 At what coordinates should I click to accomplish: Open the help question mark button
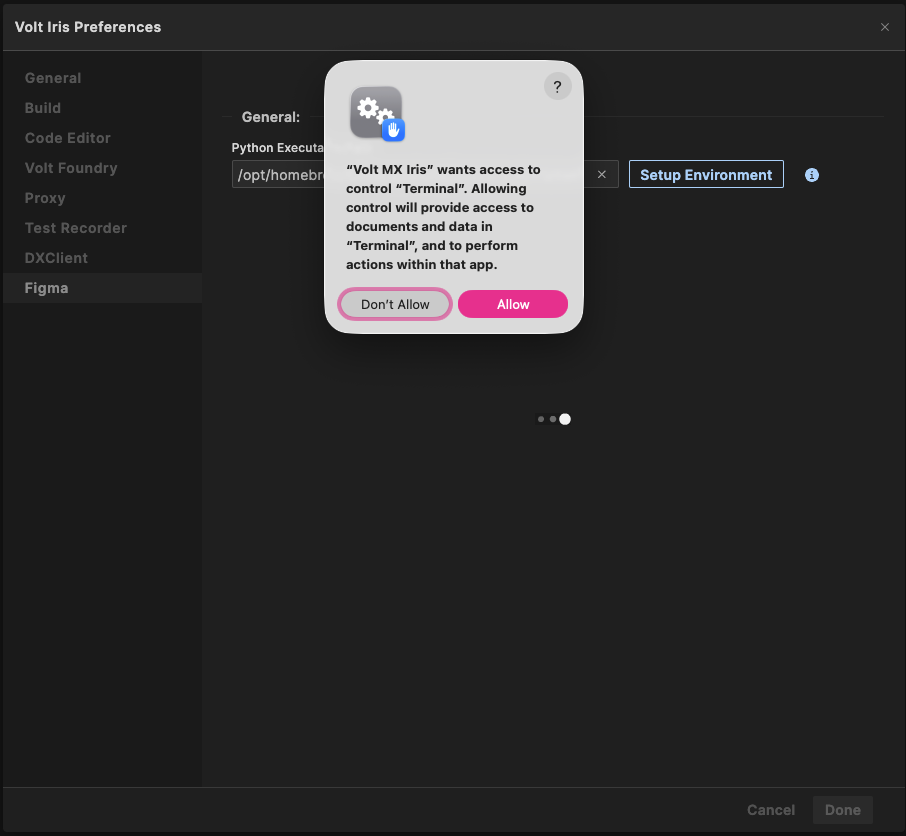pos(558,87)
